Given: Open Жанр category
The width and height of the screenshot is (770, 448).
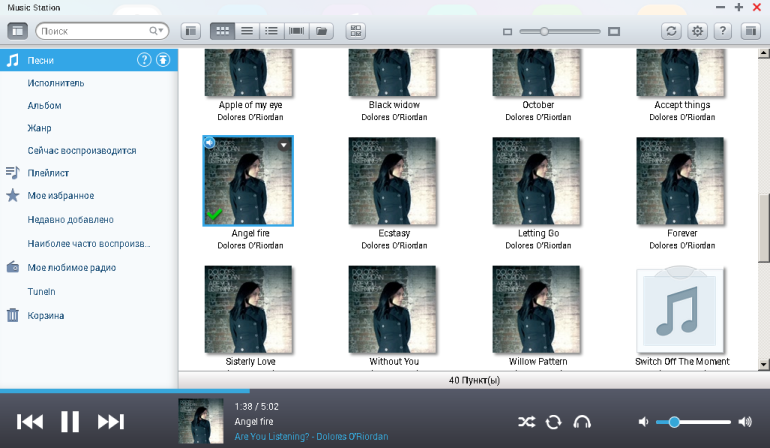Looking at the screenshot, I should point(39,128).
